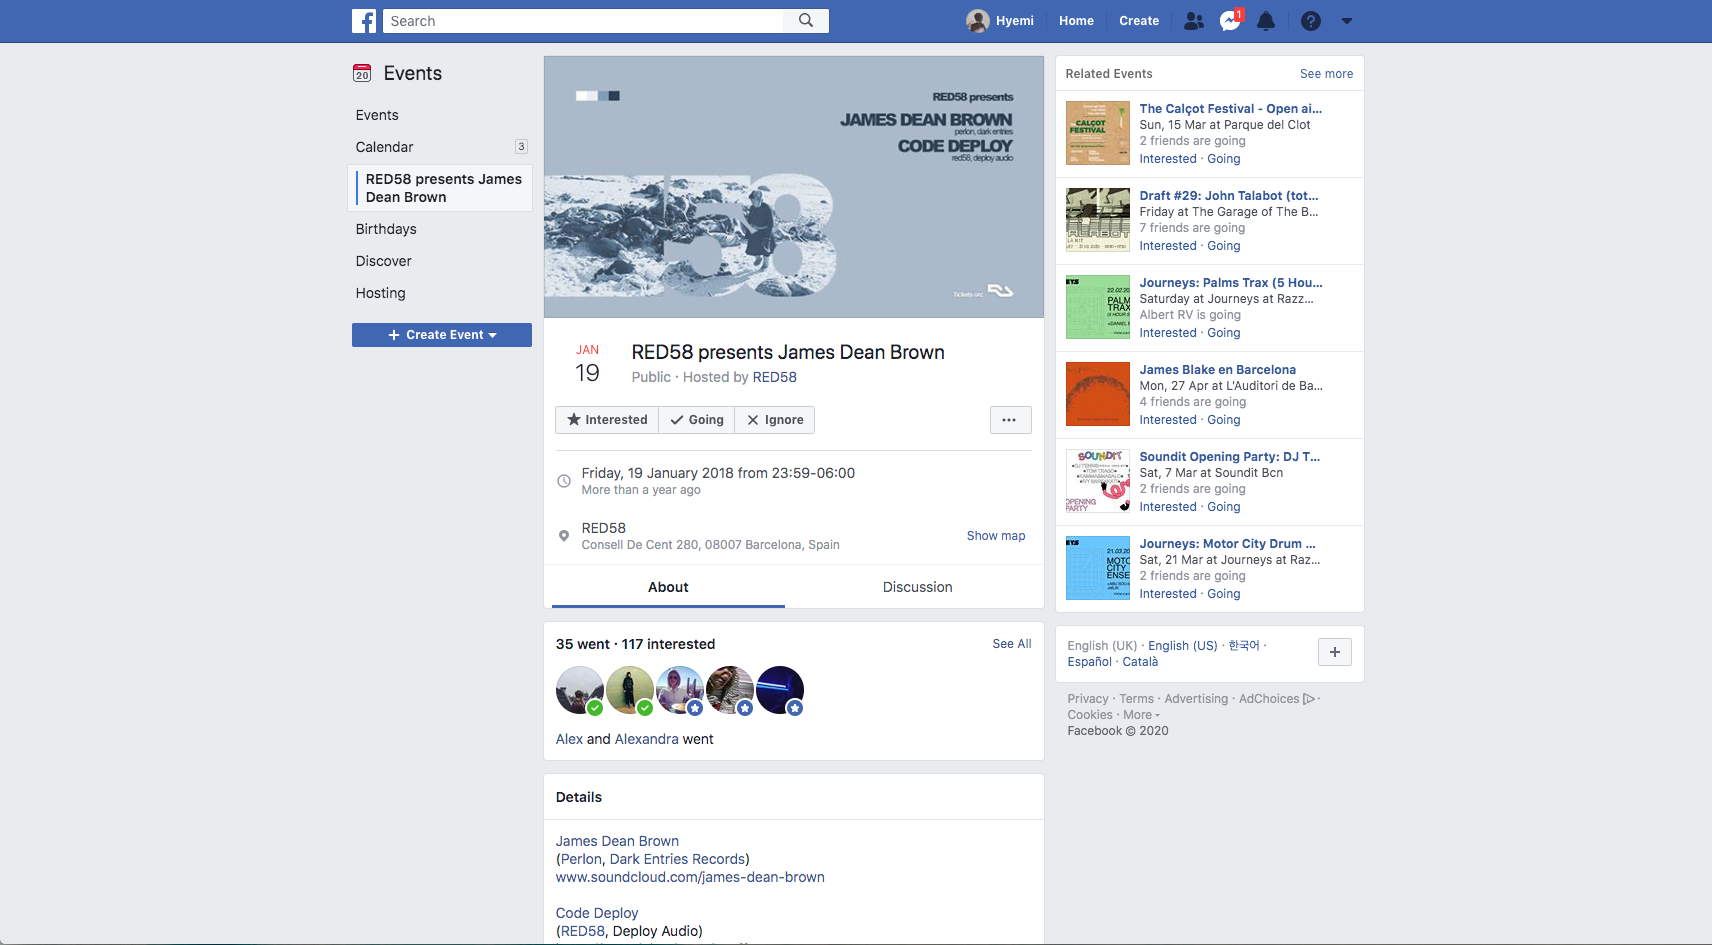Open Discover in the sidebar
1712x945 pixels.
click(x=383, y=261)
